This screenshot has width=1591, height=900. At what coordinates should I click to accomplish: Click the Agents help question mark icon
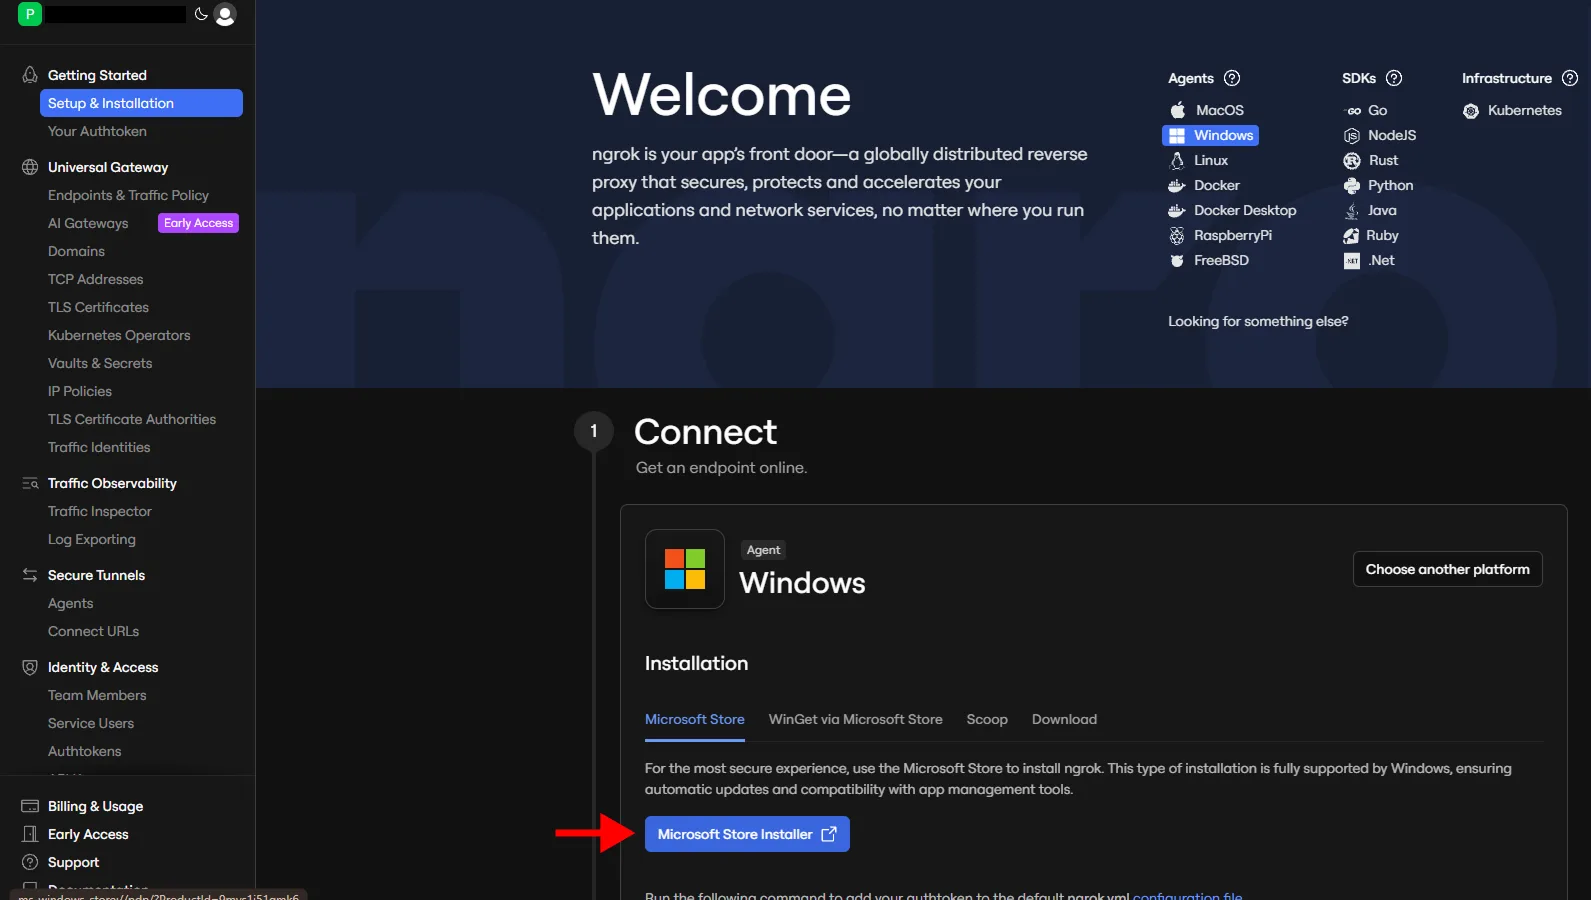point(1232,78)
